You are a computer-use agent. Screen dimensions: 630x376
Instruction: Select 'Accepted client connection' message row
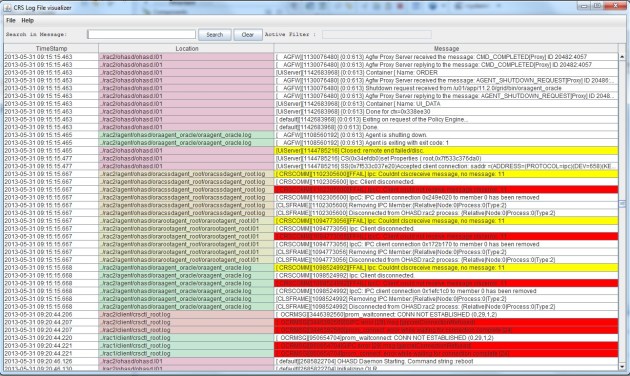(x=446, y=166)
